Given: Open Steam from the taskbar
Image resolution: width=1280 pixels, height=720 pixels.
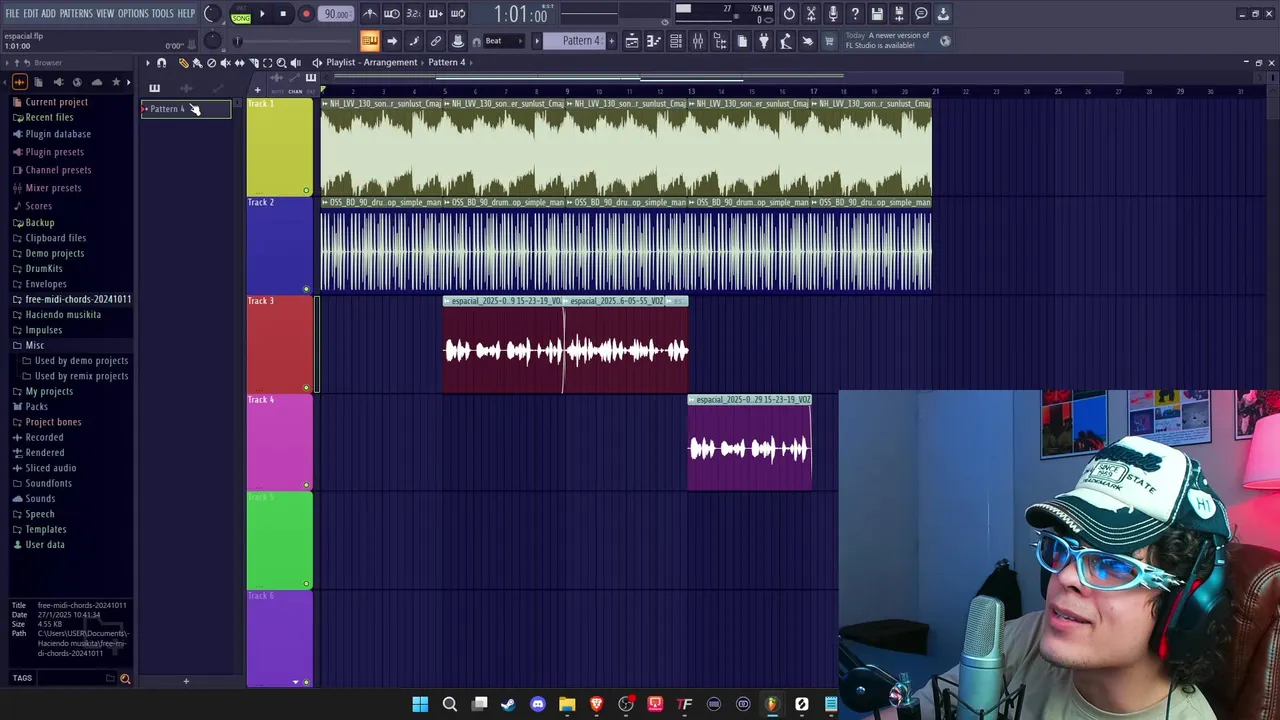Looking at the screenshot, I should click(508, 704).
